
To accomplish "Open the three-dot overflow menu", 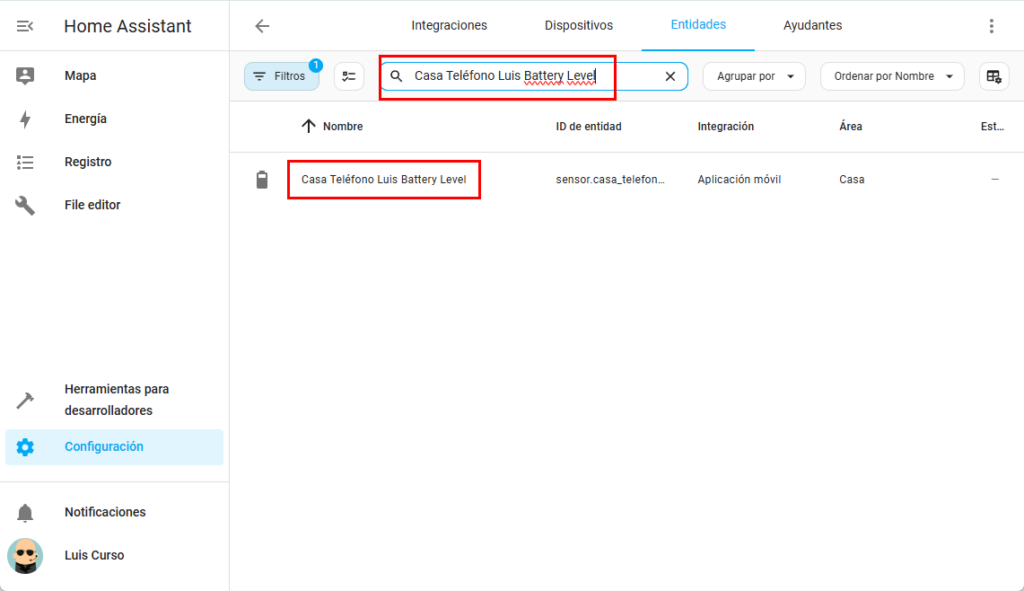I will [x=991, y=26].
